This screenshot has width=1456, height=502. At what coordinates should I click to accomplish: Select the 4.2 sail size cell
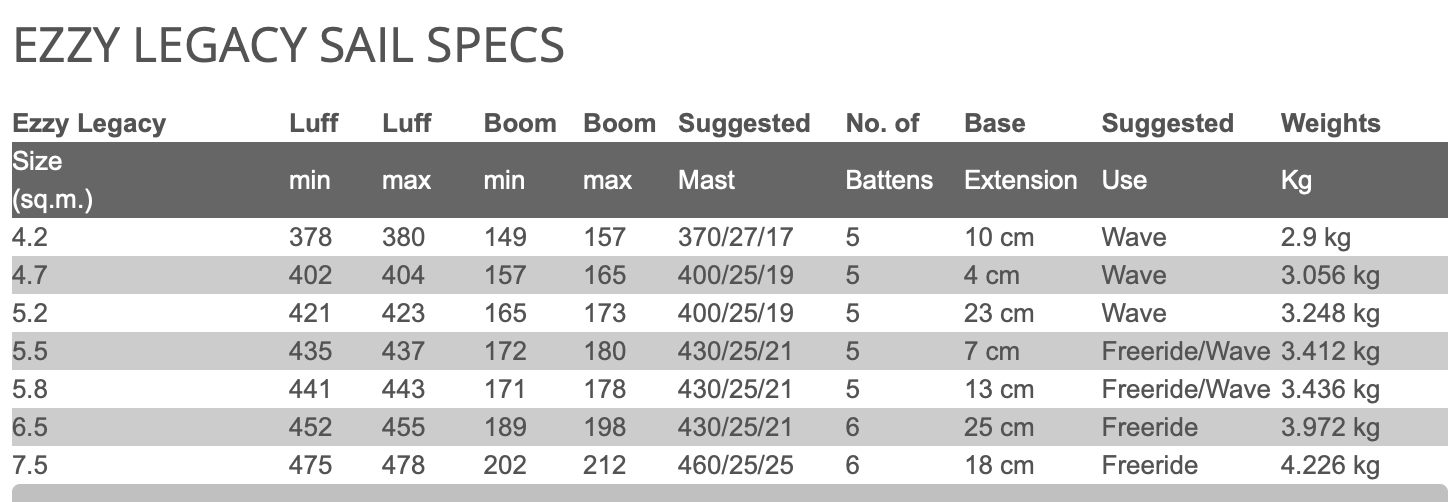point(30,238)
